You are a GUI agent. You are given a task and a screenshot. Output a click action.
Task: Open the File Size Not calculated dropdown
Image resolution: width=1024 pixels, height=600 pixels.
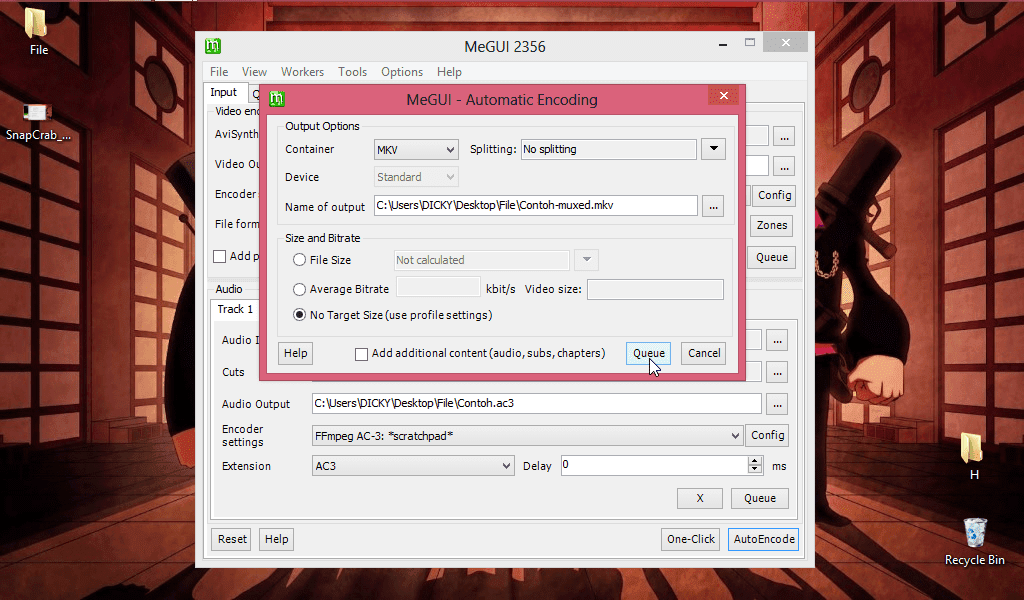coord(586,260)
